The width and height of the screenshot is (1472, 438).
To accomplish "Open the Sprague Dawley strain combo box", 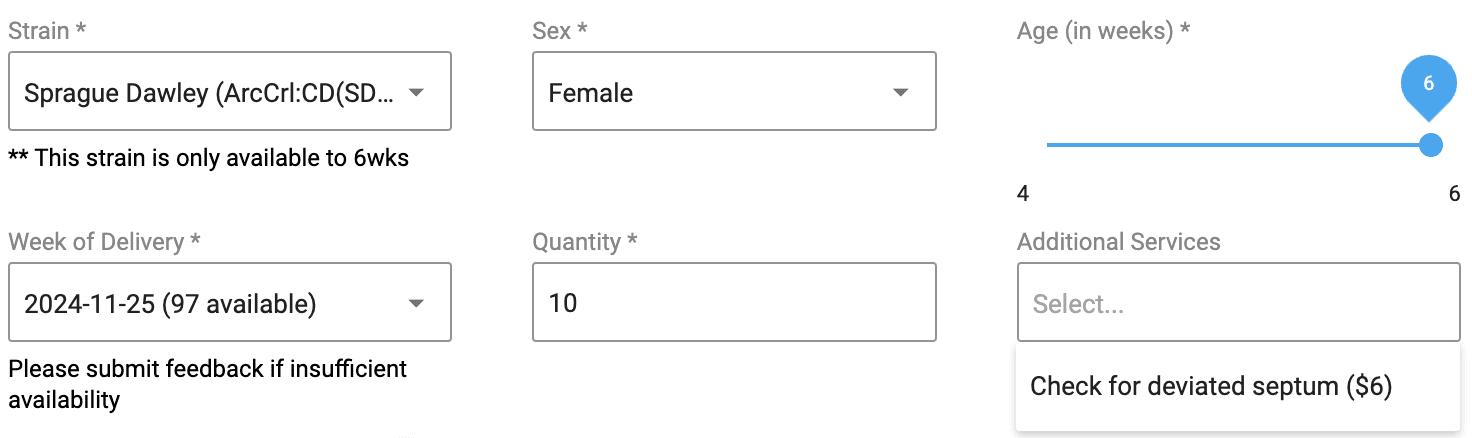I will 210,93.
